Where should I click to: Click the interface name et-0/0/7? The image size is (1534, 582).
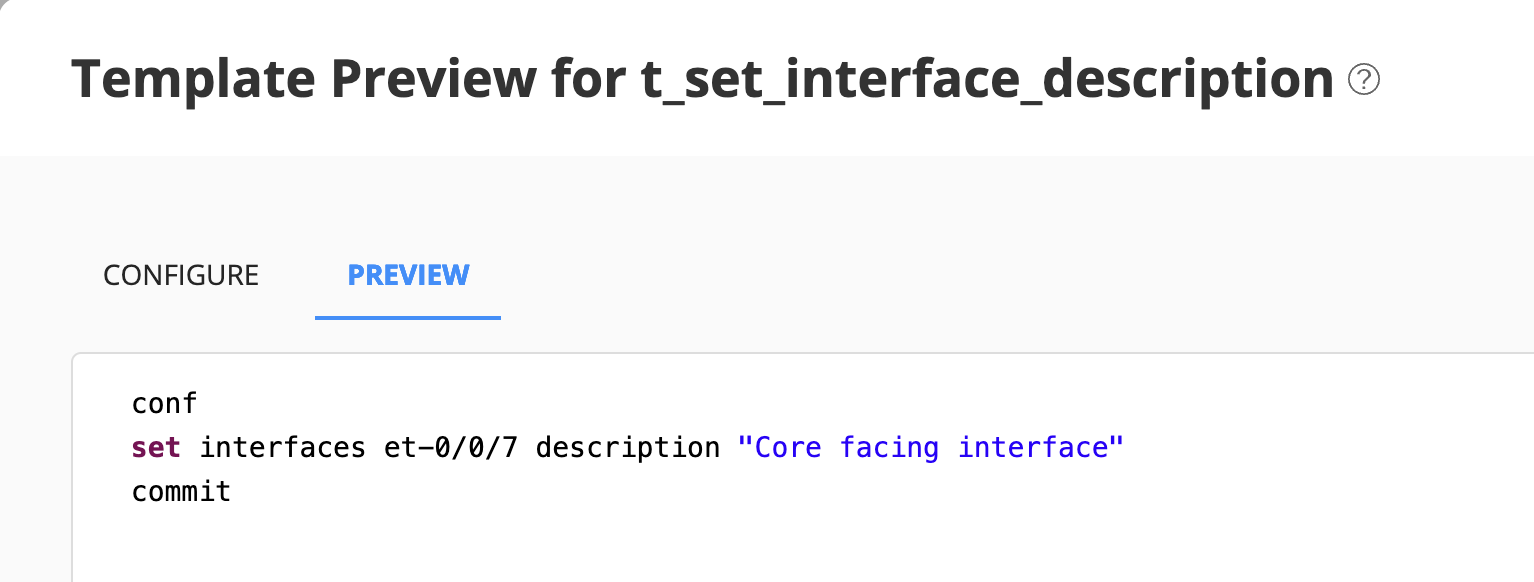point(452,447)
